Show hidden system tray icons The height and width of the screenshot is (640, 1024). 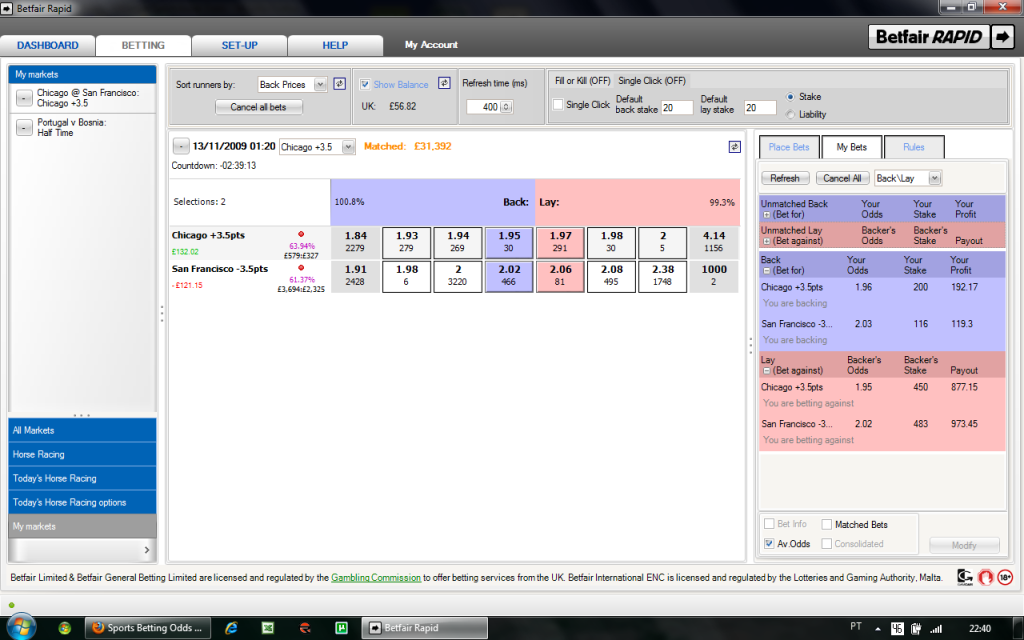[x=878, y=629]
